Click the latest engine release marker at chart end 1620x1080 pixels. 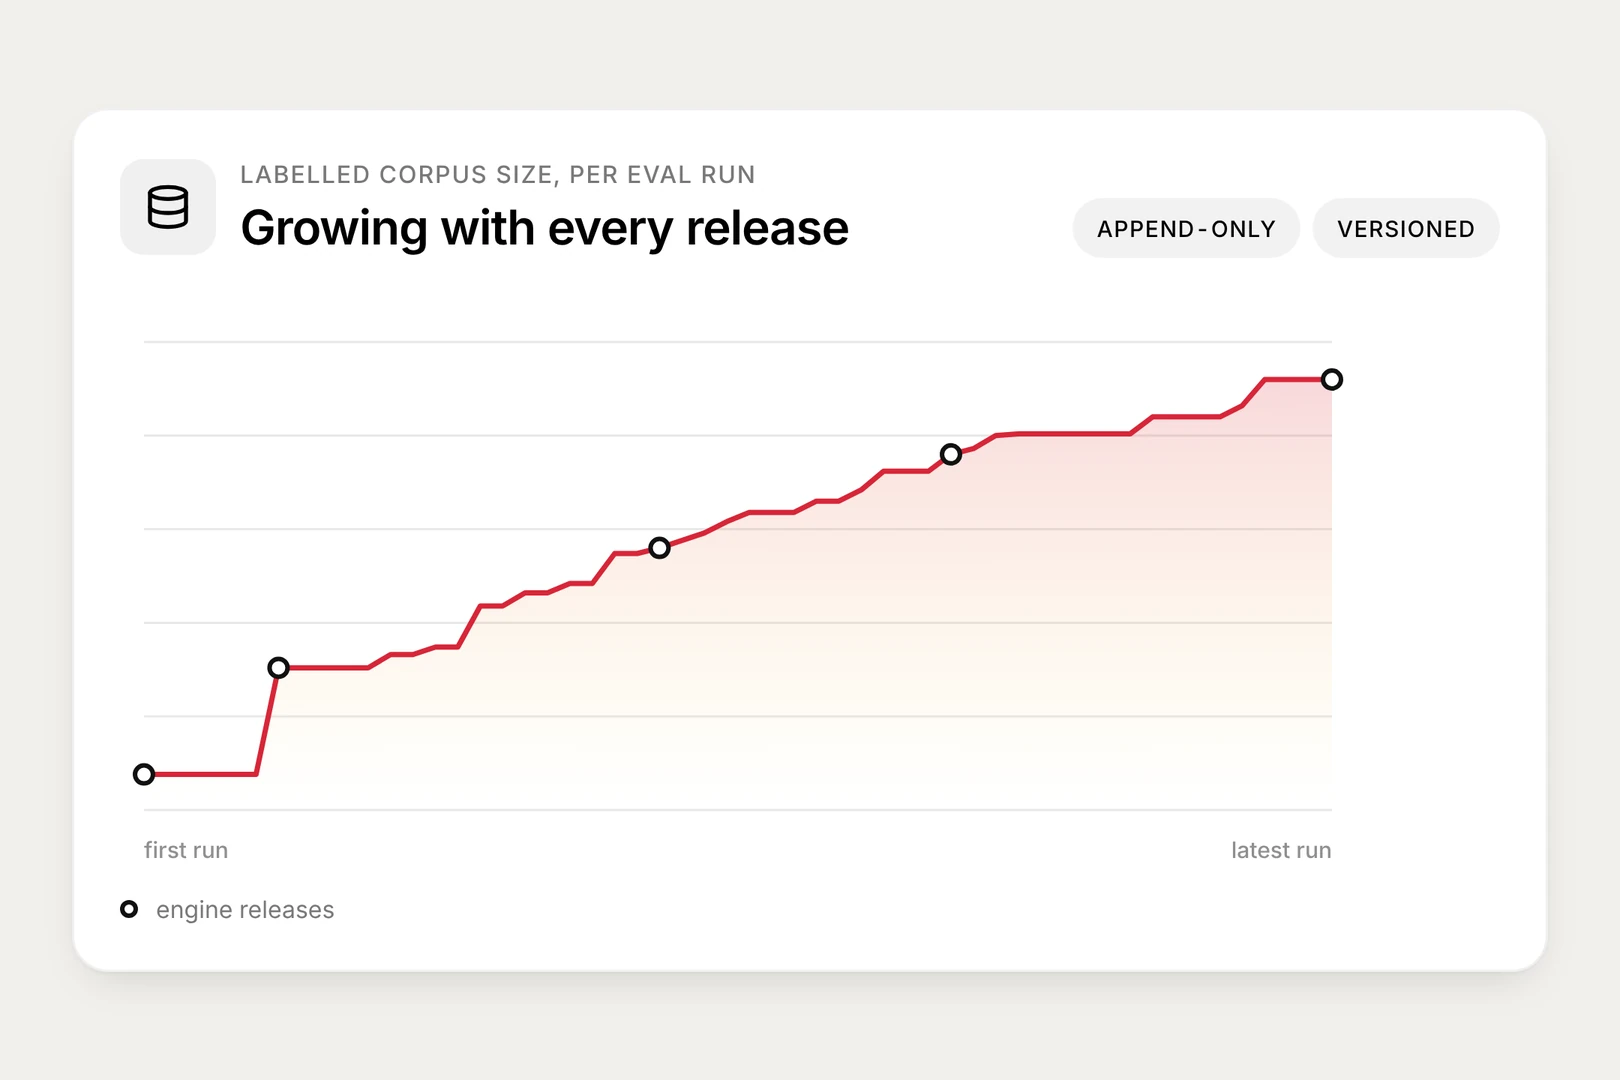pyautogui.click(x=1332, y=379)
